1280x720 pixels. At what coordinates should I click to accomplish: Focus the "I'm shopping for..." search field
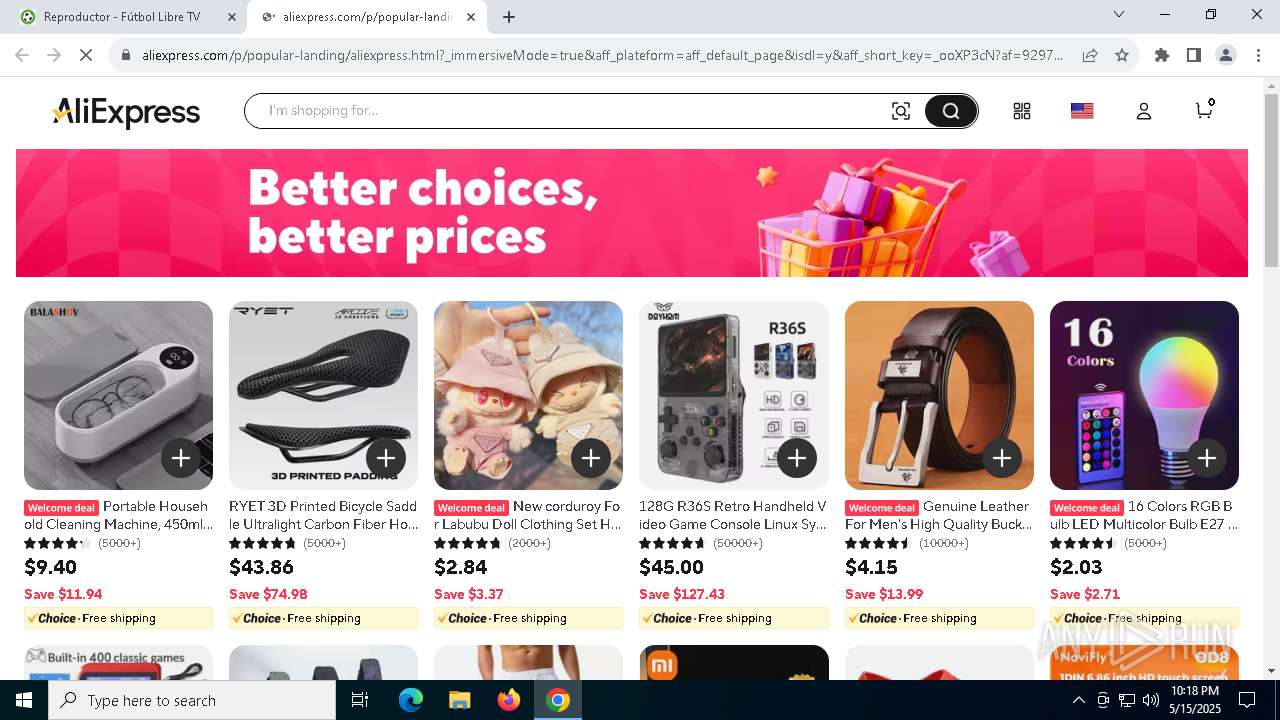(x=570, y=111)
